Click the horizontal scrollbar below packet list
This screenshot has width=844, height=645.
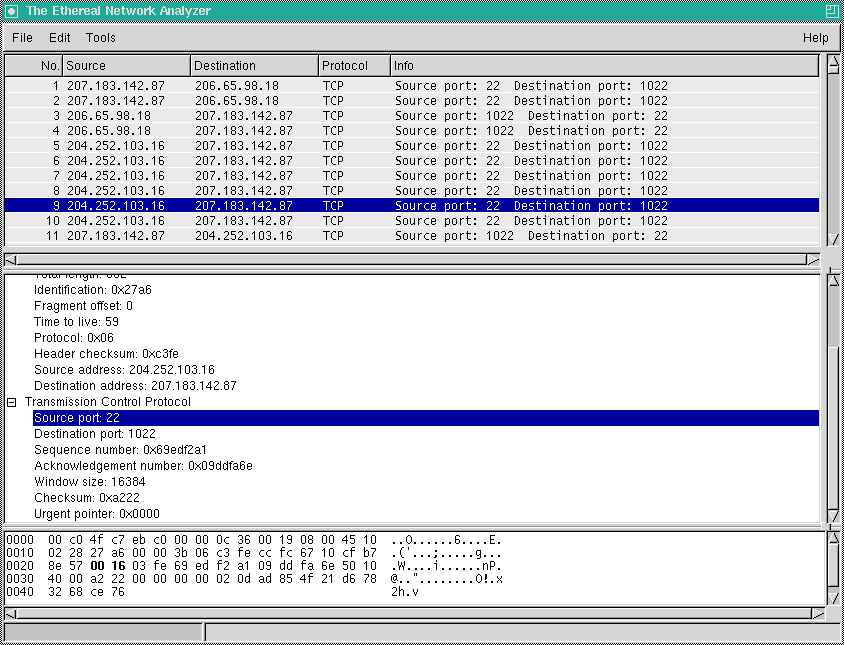click(x=400, y=258)
